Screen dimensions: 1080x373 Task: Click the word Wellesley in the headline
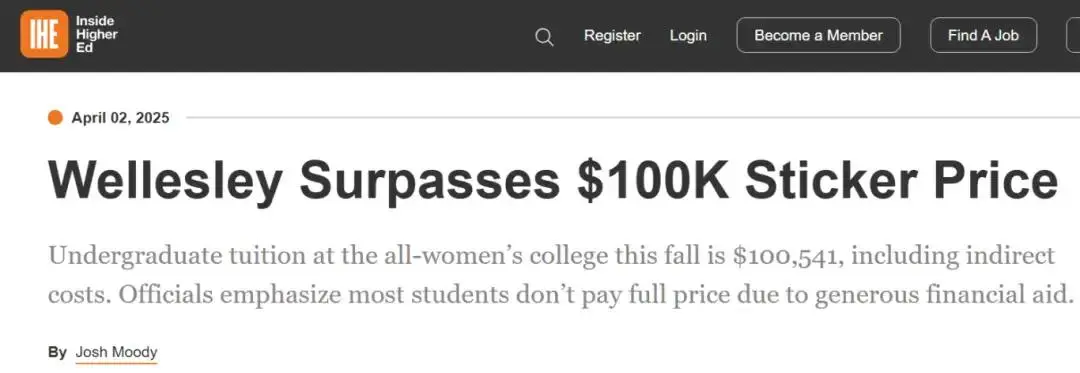(165, 181)
